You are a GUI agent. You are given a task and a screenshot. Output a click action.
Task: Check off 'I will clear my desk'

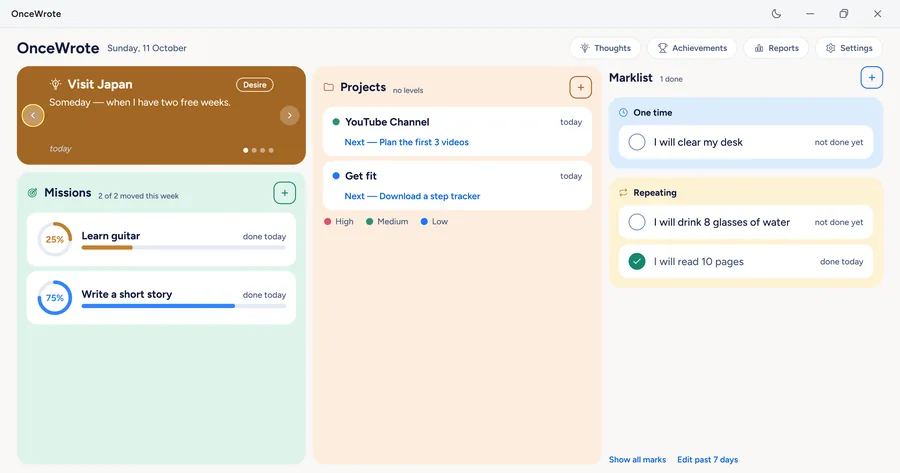637,142
